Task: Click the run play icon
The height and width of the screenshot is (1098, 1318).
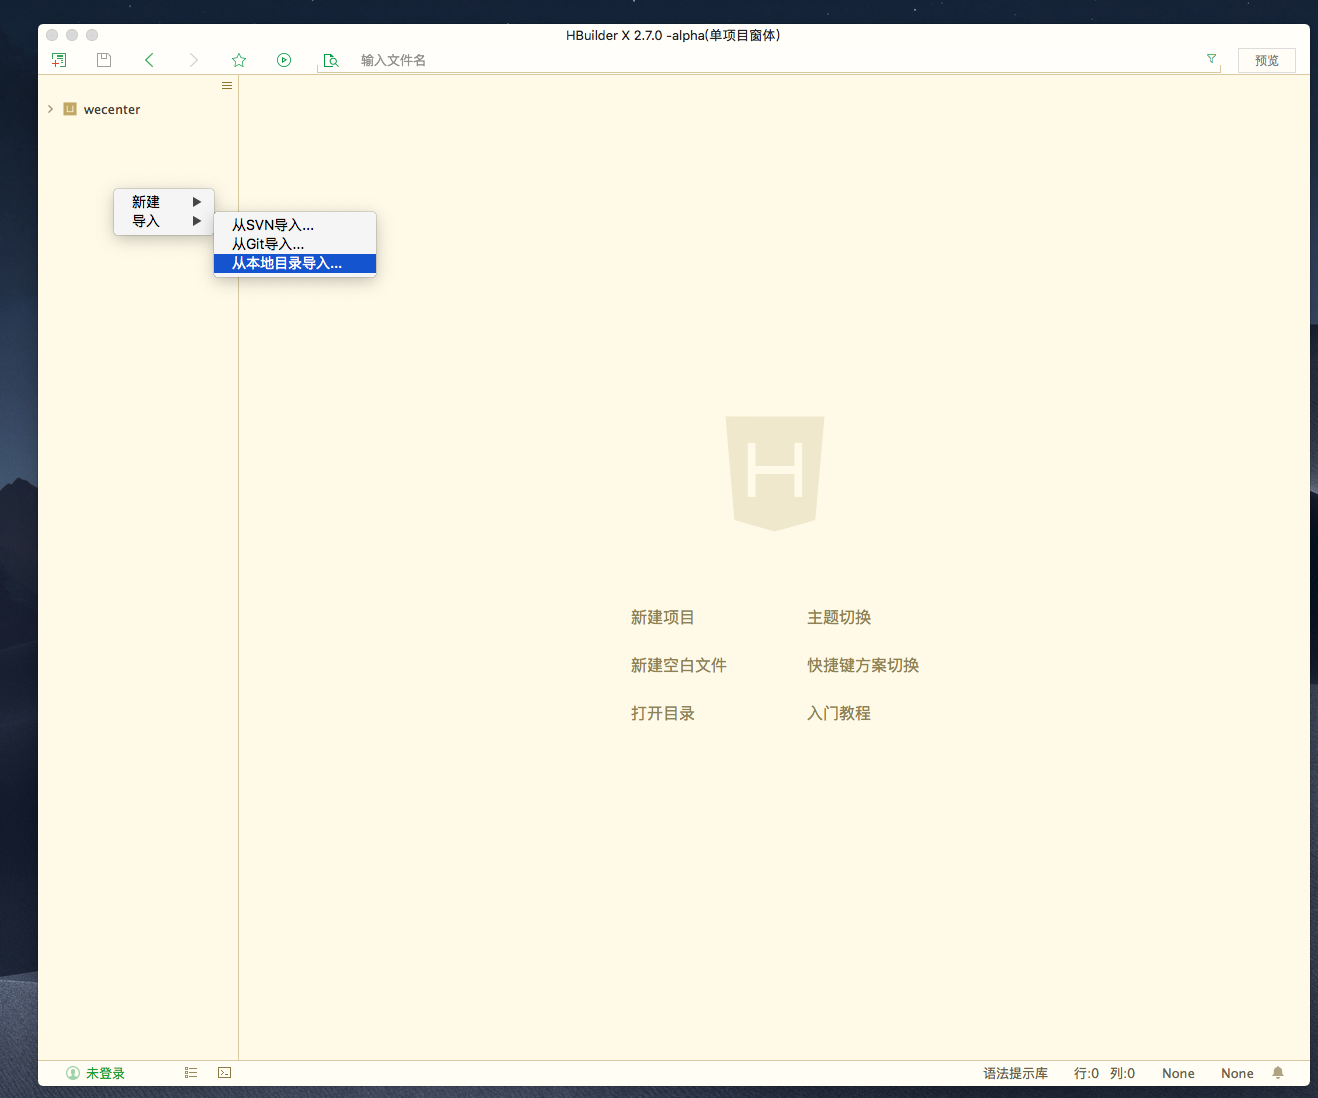Action: pos(284,60)
